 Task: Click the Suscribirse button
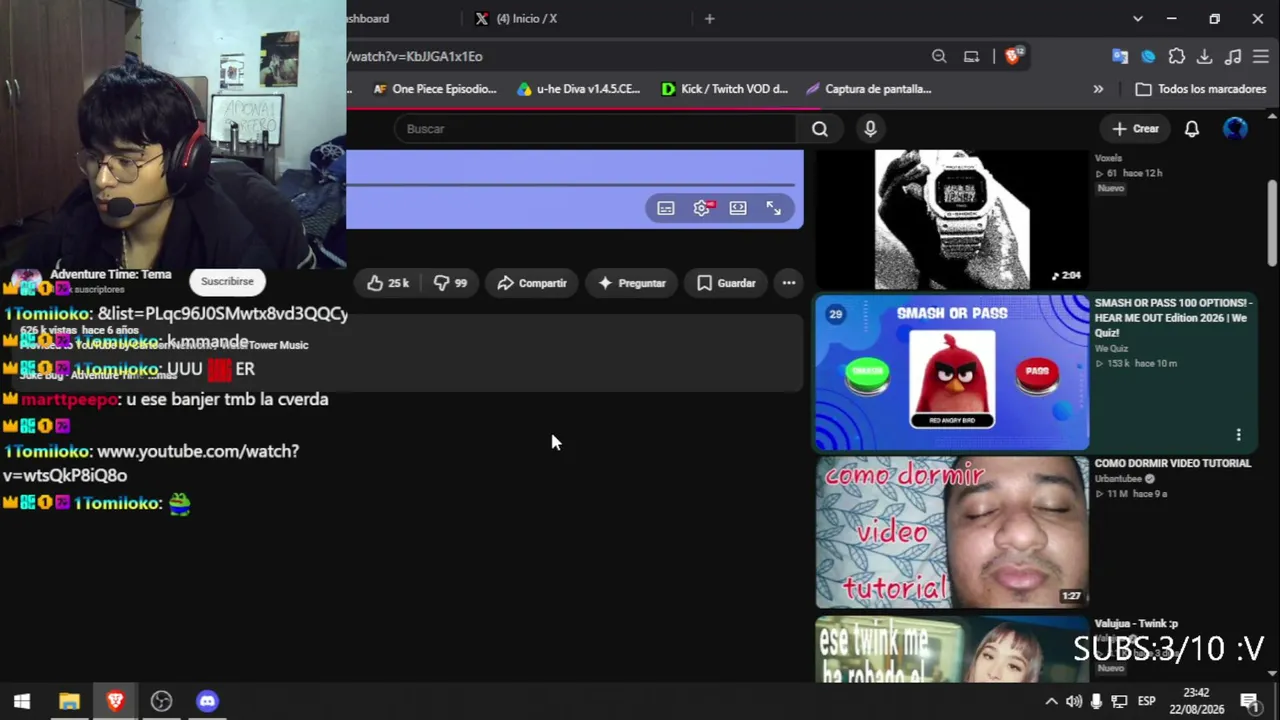[227, 281]
